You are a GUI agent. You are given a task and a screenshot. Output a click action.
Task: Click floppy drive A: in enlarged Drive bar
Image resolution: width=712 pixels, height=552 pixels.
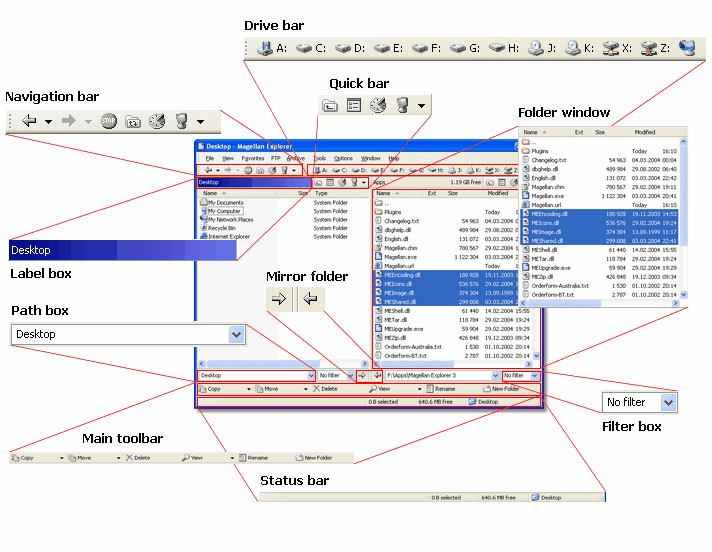coord(272,48)
